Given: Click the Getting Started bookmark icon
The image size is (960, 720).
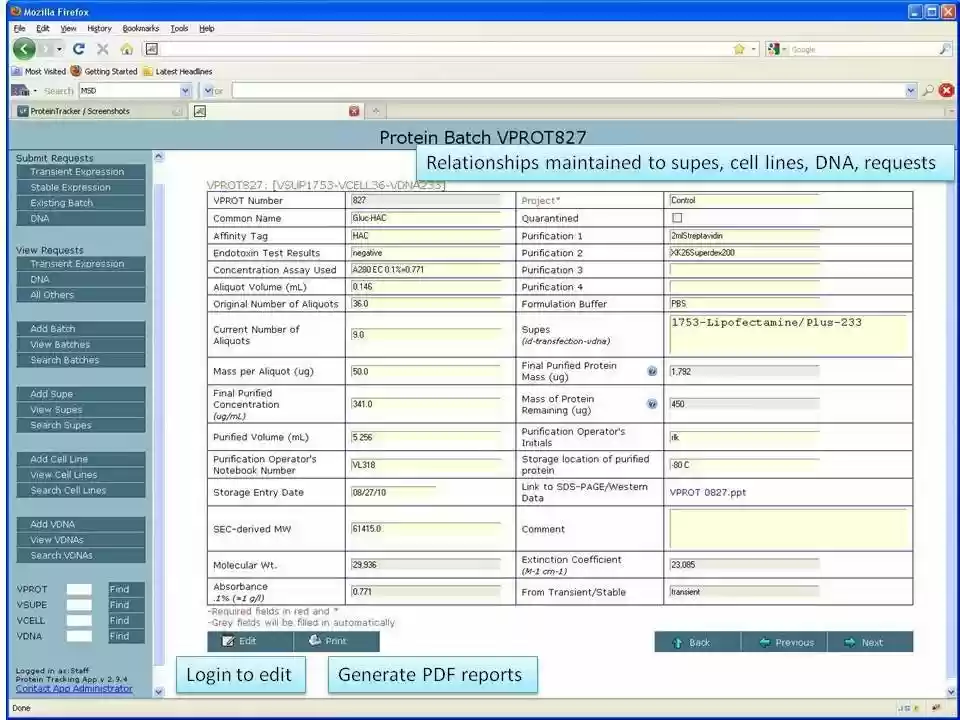Looking at the screenshot, I should pos(76,71).
